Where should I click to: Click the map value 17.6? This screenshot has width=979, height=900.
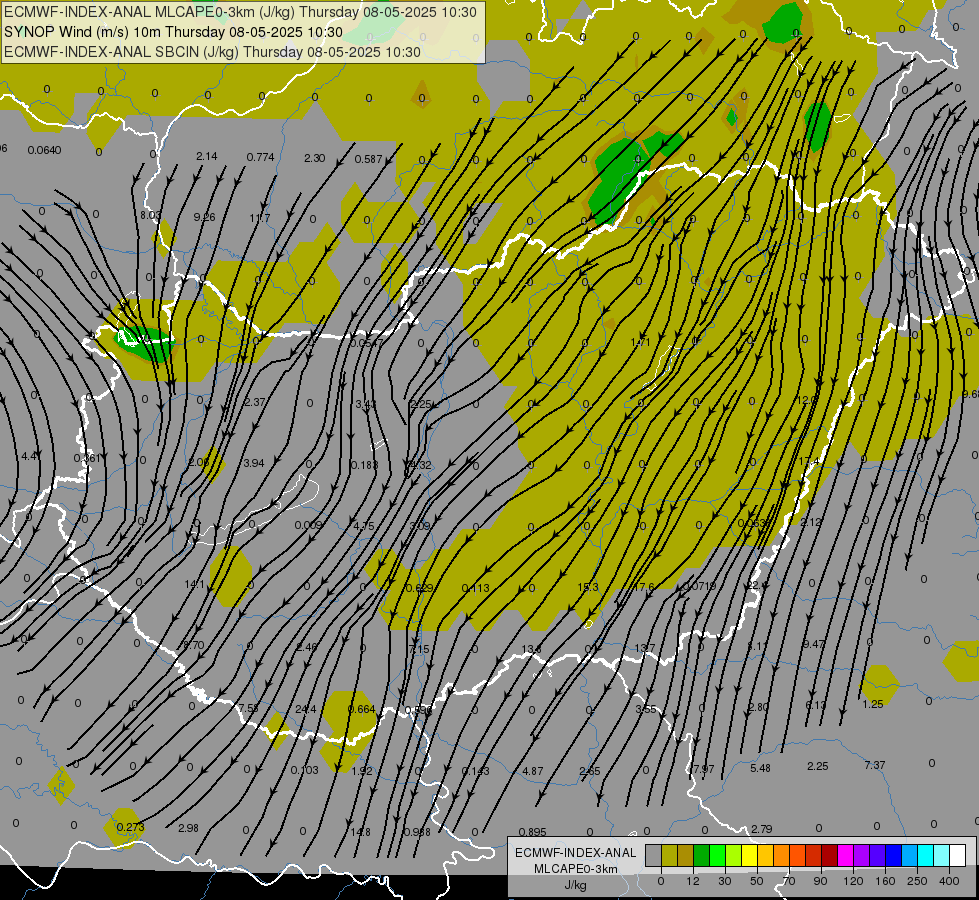[644, 586]
